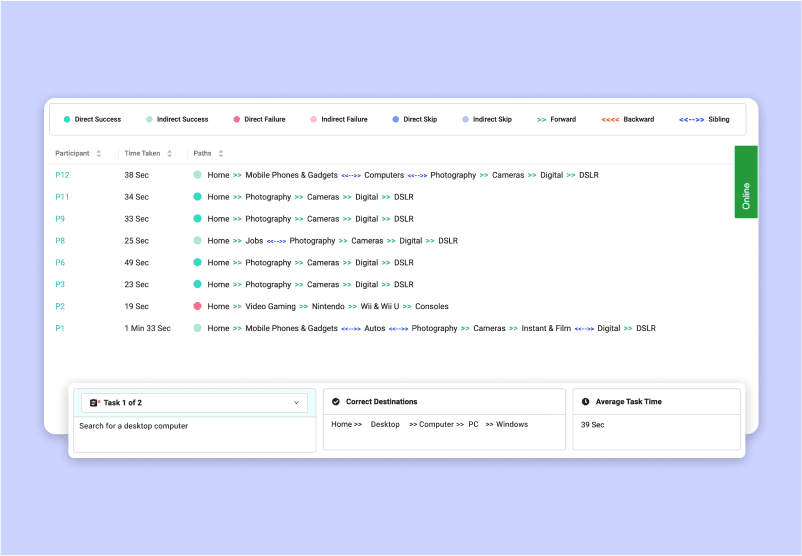Select participant P1 entry

click(60, 329)
